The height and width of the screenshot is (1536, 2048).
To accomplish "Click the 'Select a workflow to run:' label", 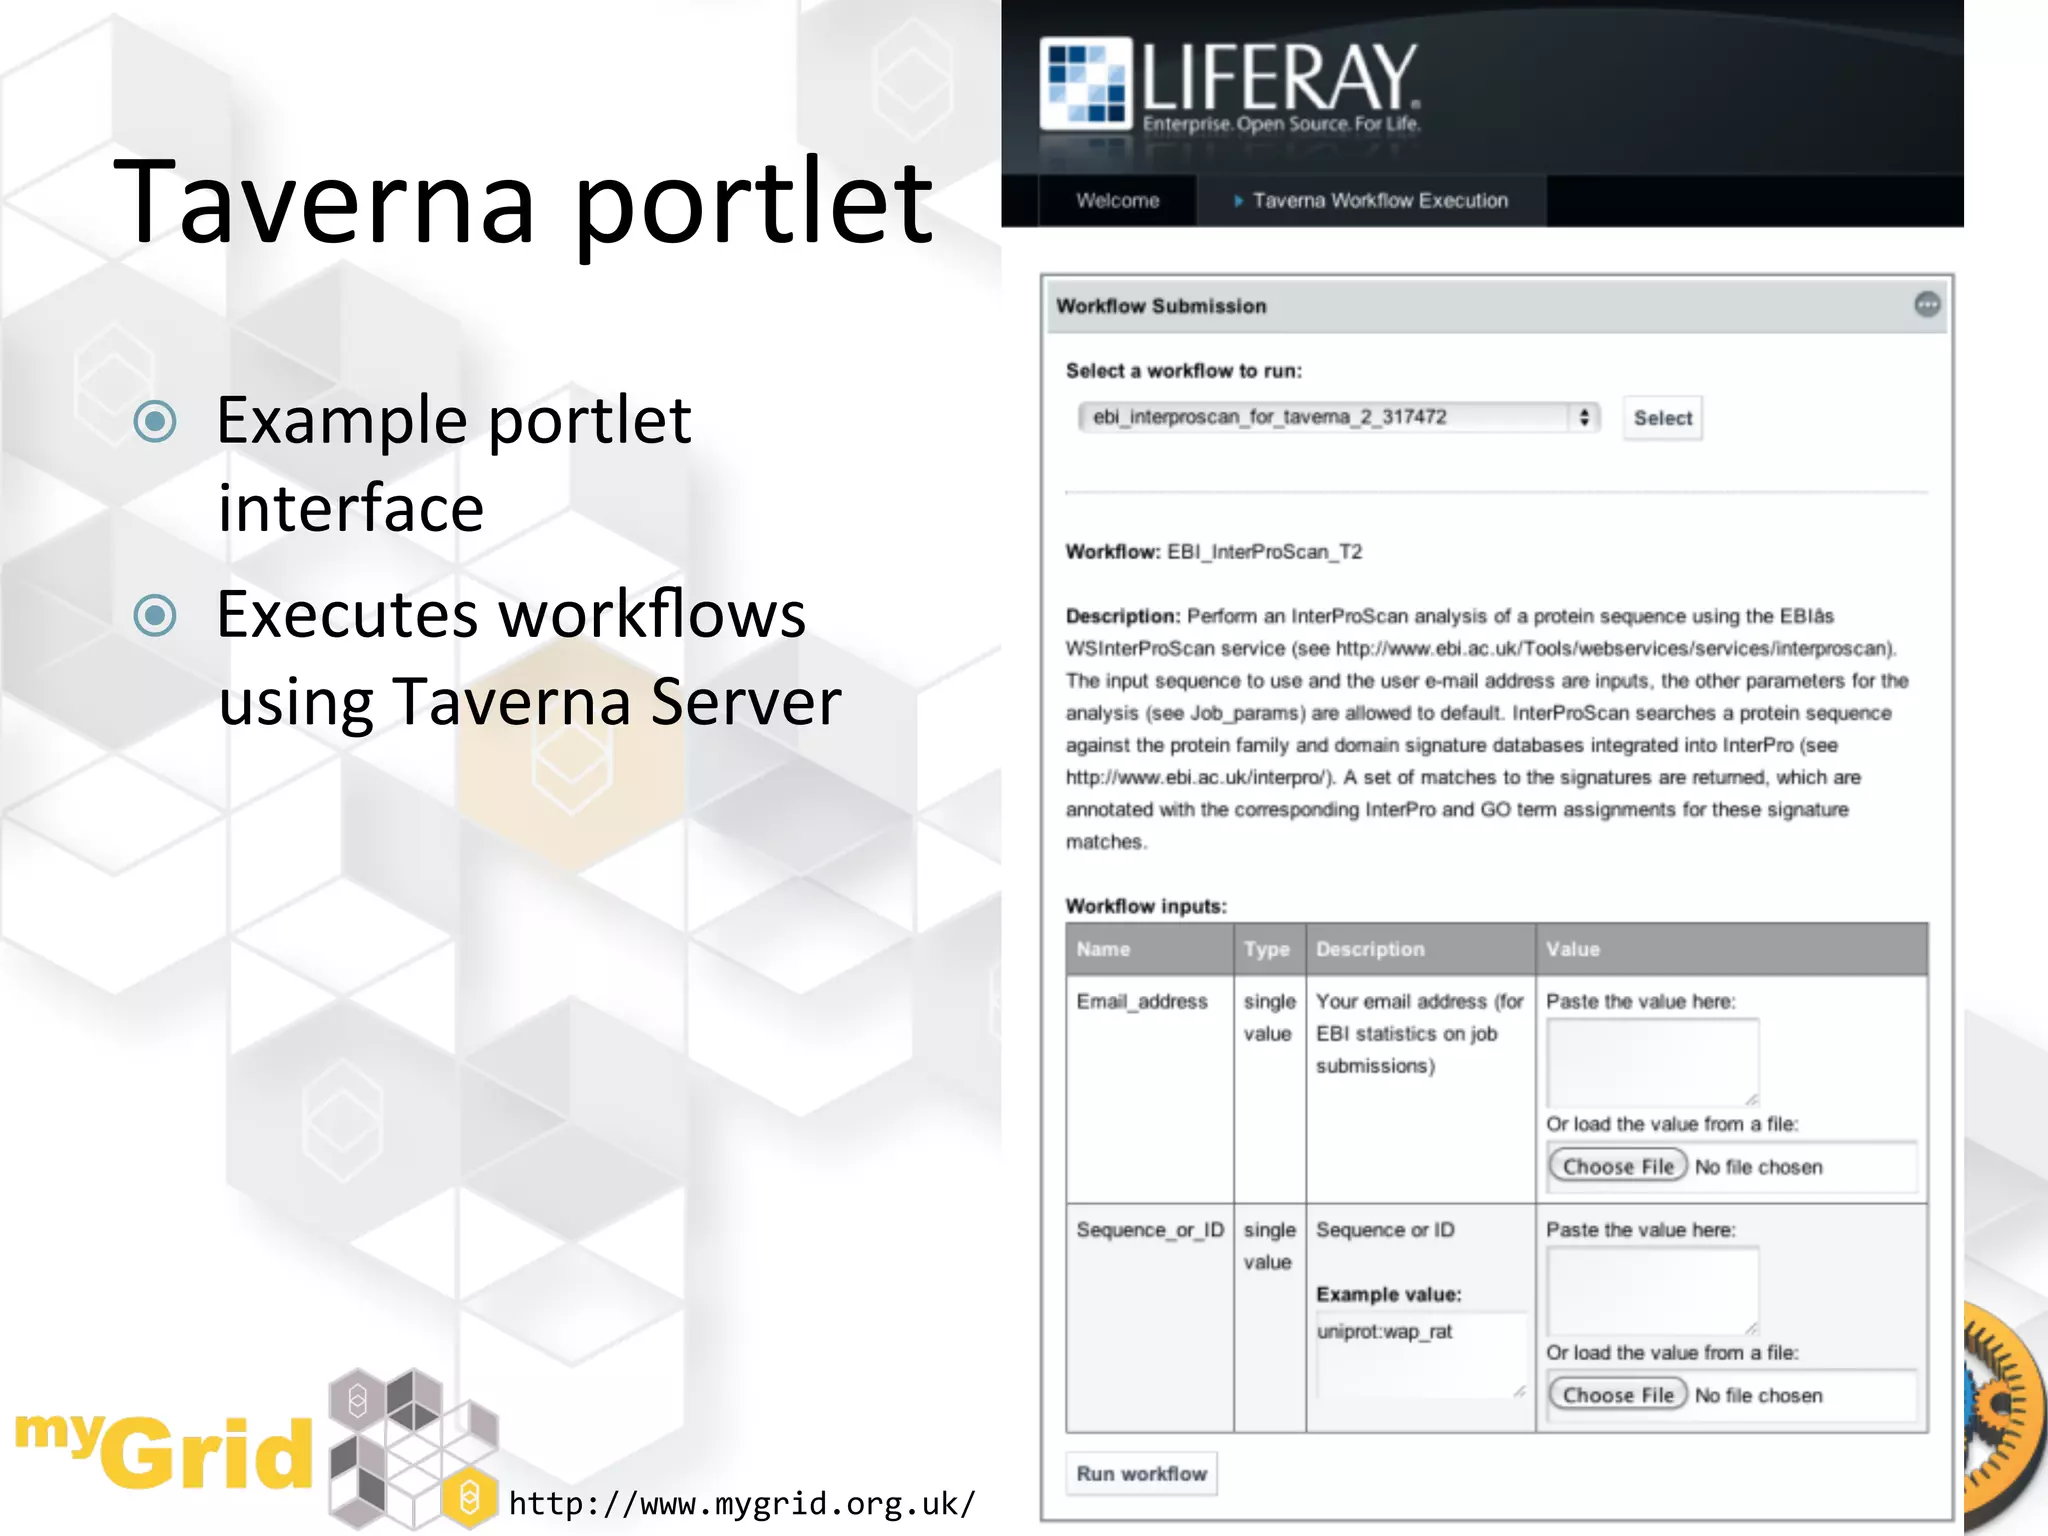I will click(x=1184, y=371).
